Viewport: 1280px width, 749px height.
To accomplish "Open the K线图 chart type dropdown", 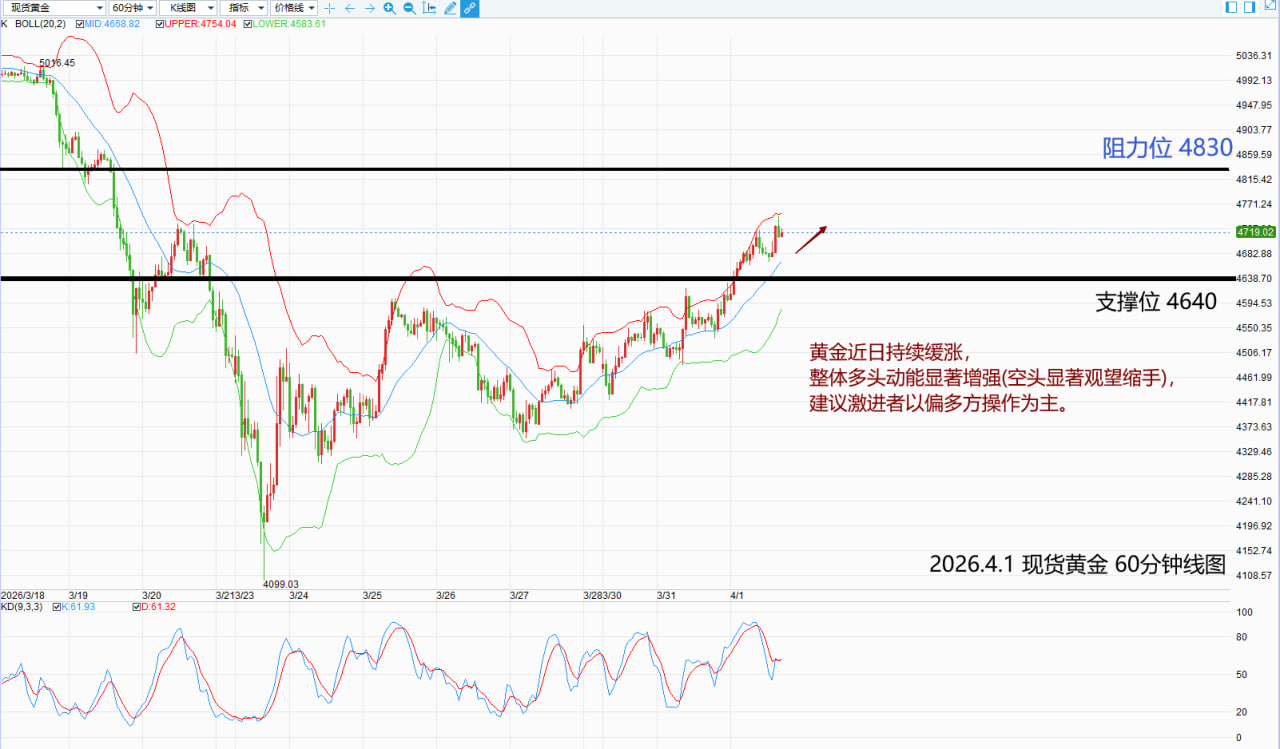I will click(187, 8).
